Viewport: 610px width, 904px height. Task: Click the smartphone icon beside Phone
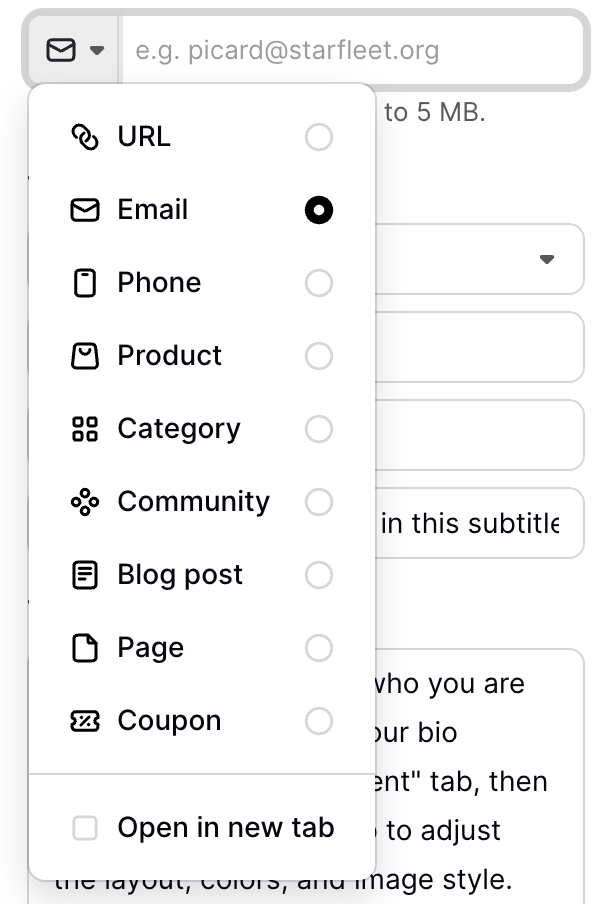(85, 283)
